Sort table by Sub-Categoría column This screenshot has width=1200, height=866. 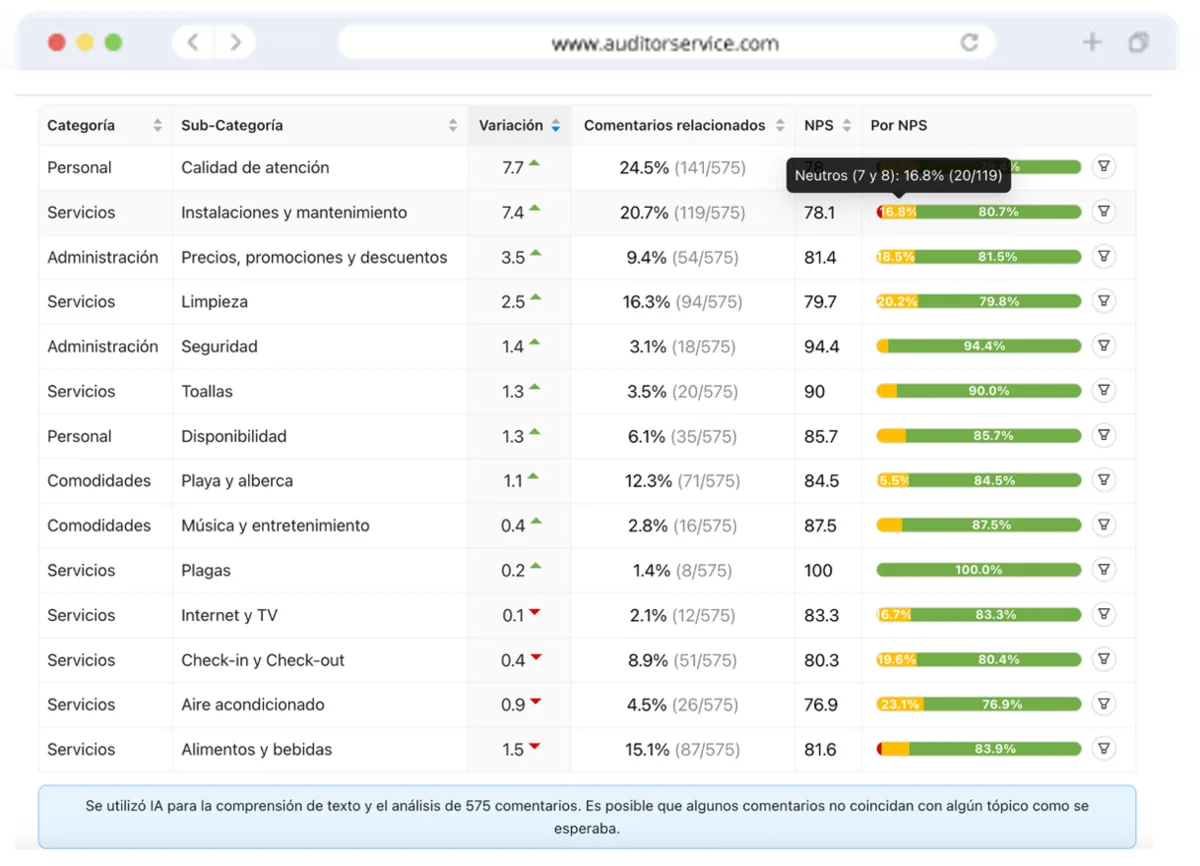tap(453, 126)
